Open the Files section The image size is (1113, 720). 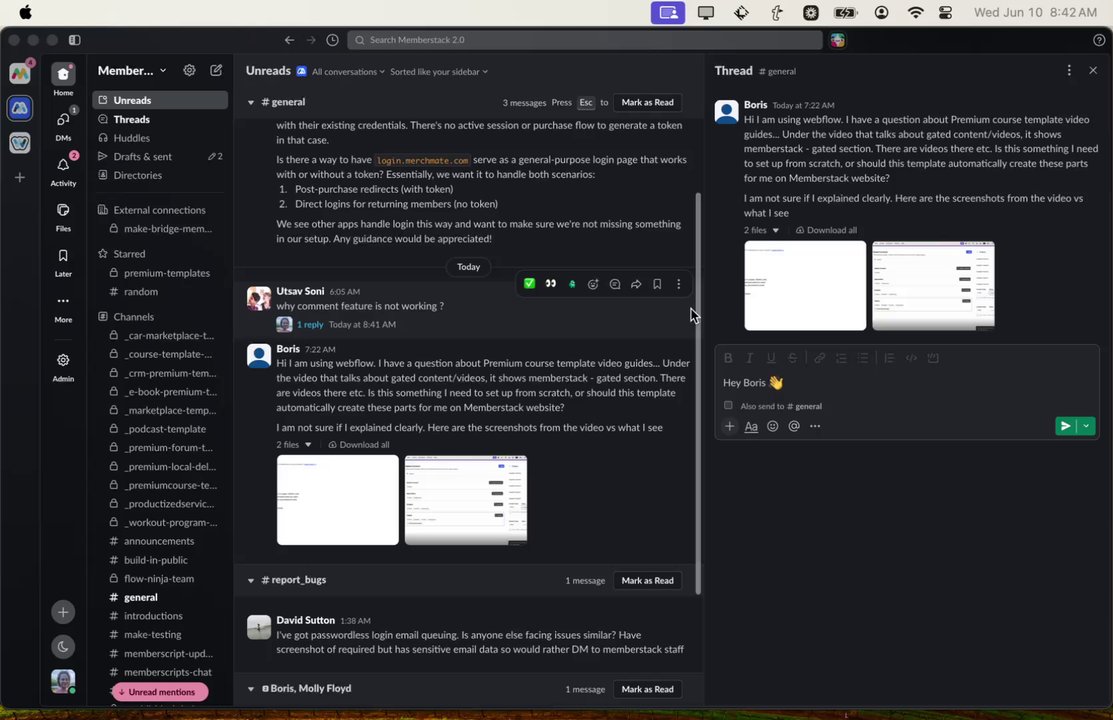pos(62,216)
